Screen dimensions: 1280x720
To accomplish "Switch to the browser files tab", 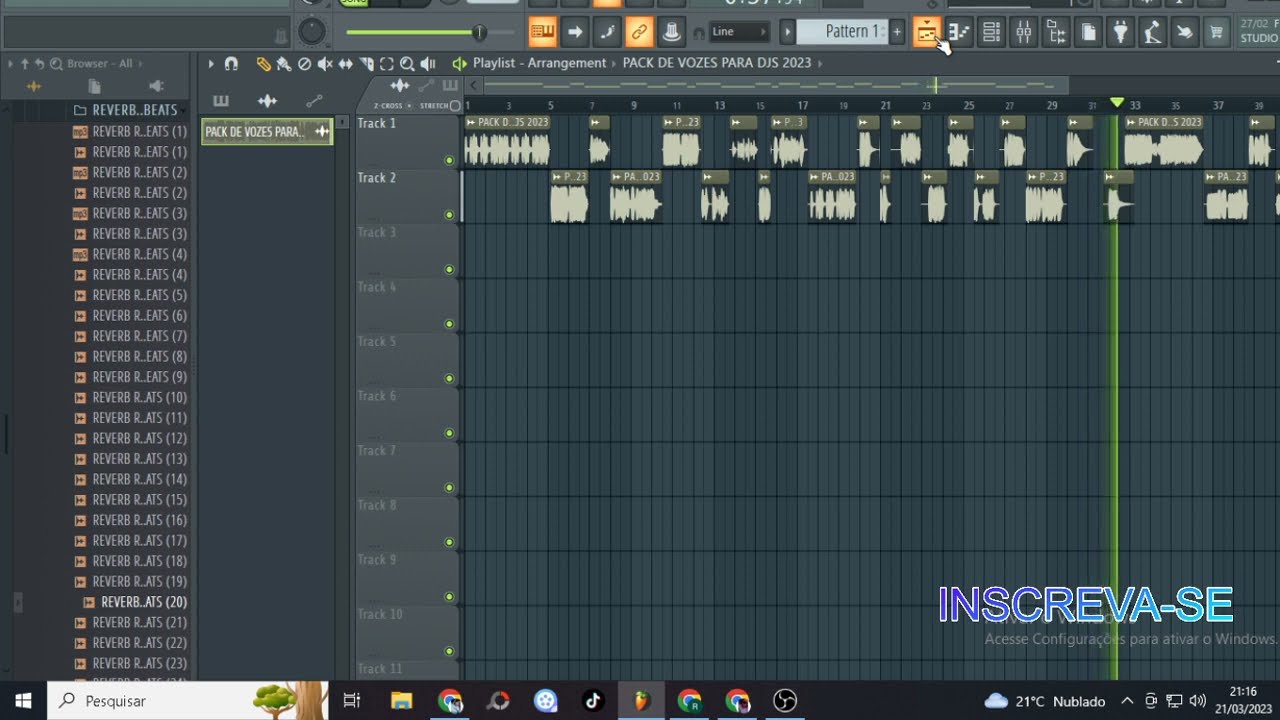I will pos(94,86).
